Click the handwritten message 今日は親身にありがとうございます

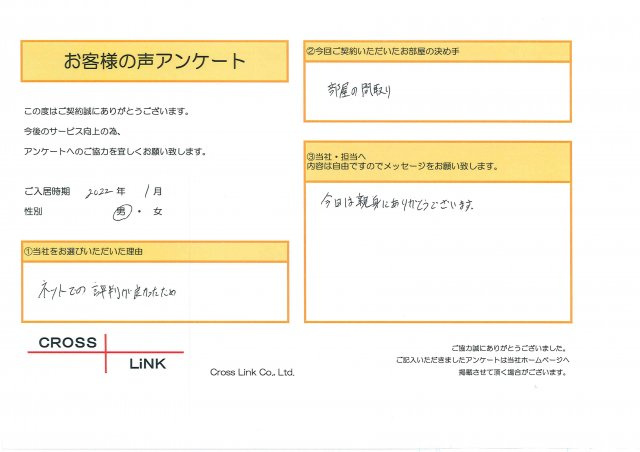[x=396, y=204]
